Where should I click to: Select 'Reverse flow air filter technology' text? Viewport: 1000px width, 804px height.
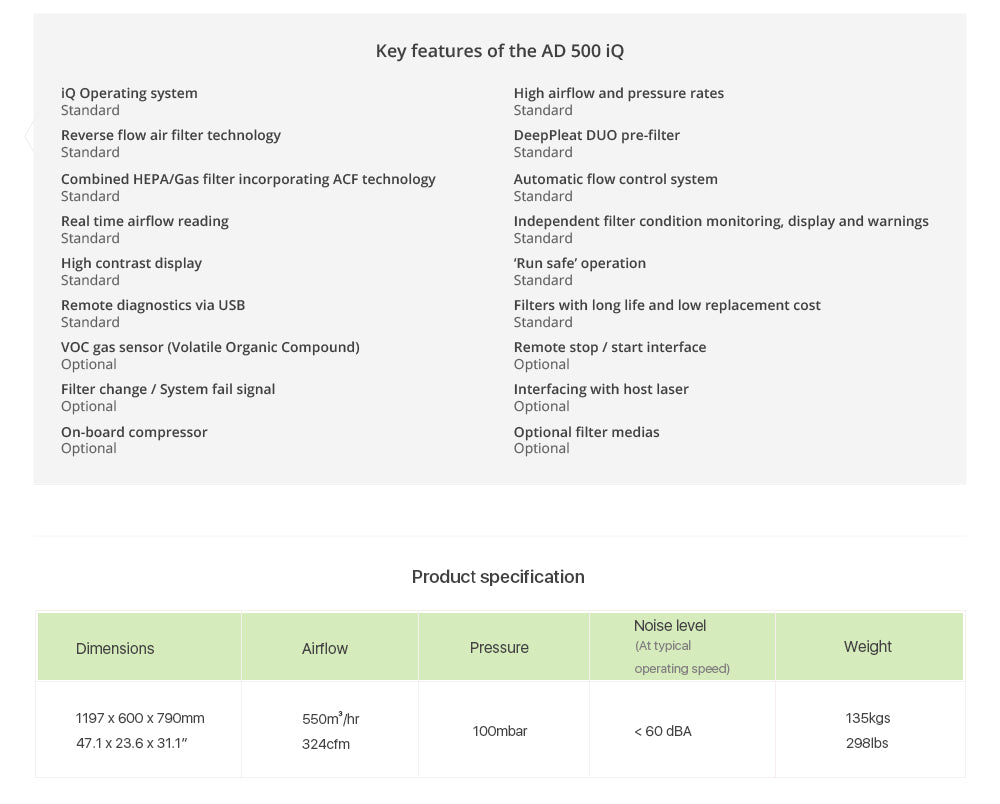(x=171, y=135)
